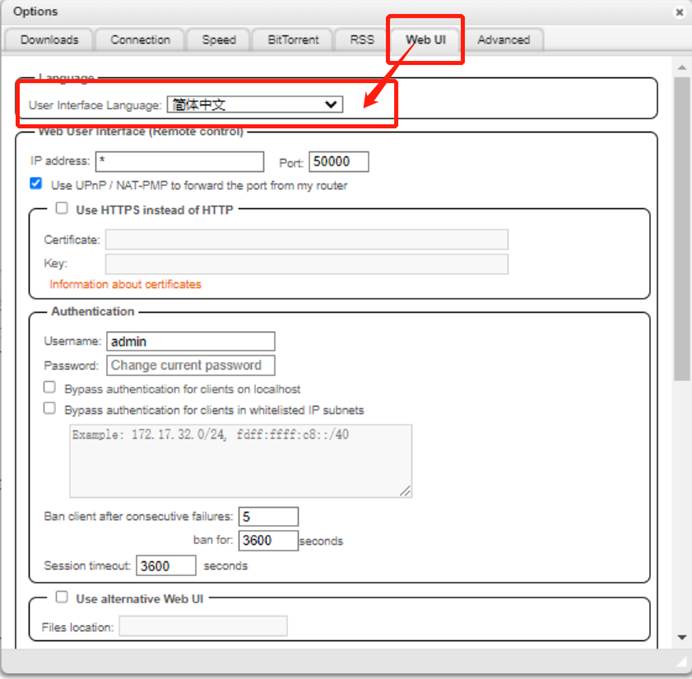The width and height of the screenshot is (692, 679).
Task: Select the RSS tab
Action: pyautogui.click(x=361, y=40)
